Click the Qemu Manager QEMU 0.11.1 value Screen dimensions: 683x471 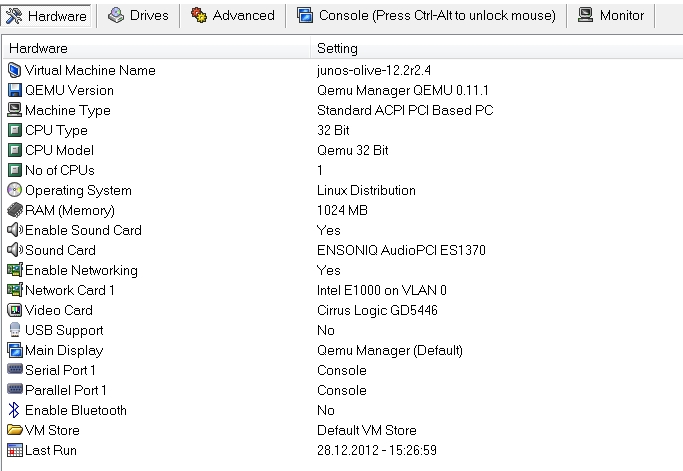[403, 91]
